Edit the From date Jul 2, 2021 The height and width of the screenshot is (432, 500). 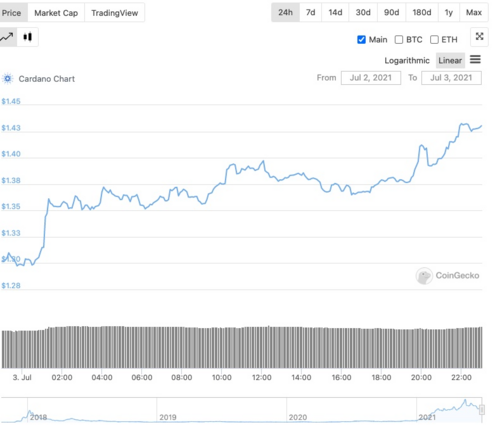tap(371, 78)
